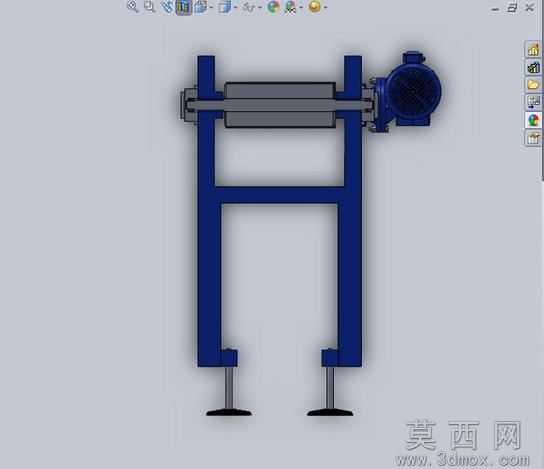
Task: Minimize the document window
Action: (x=495, y=9)
